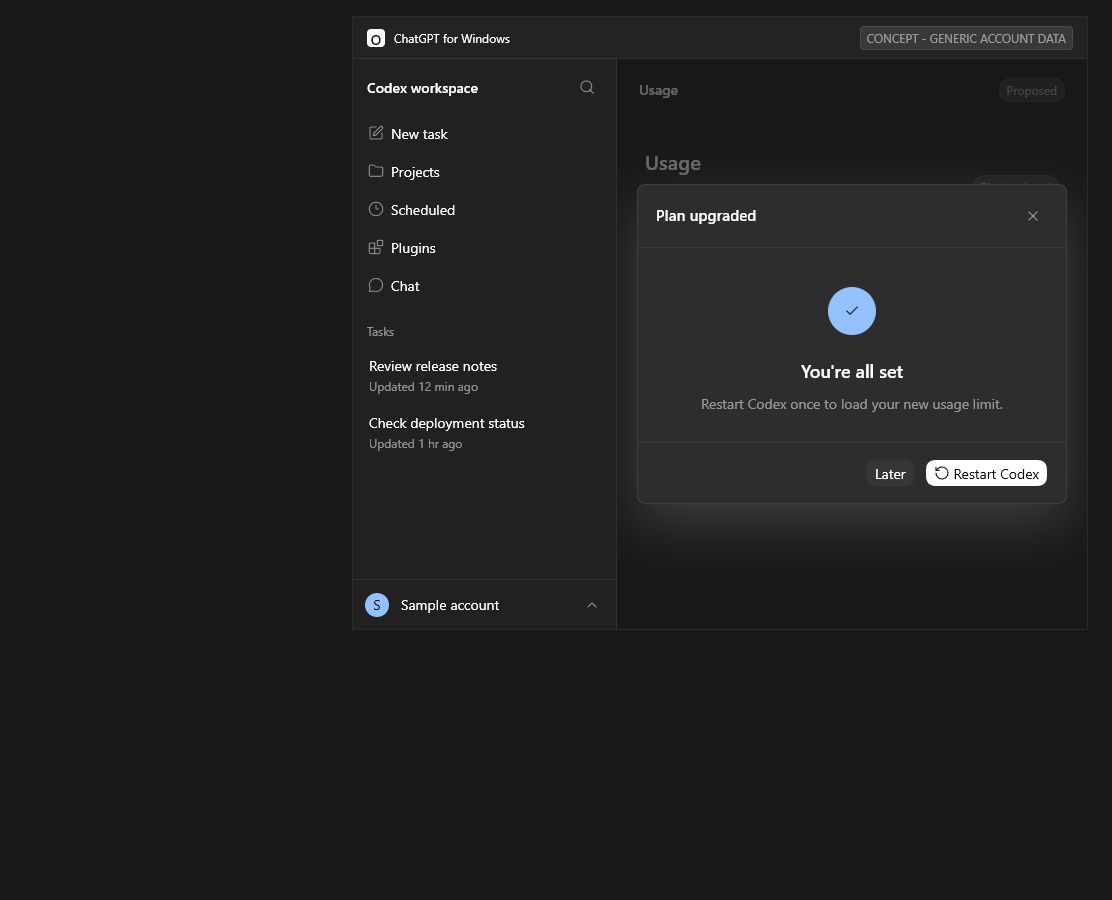Open Scheduled in sidebar

pos(484,210)
